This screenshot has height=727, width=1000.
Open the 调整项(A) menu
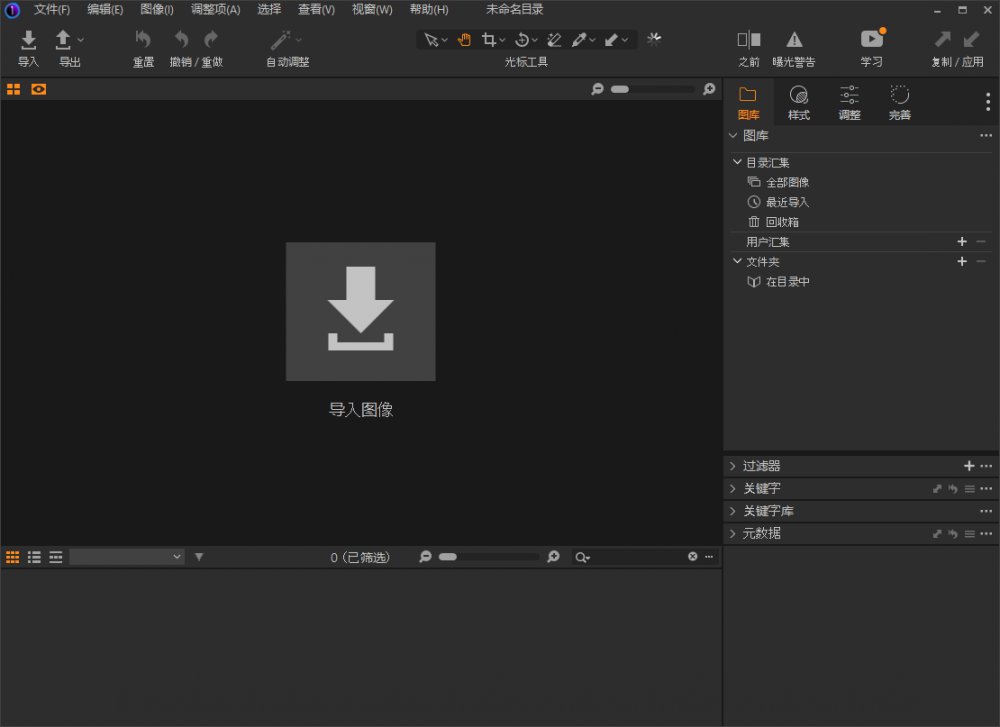tap(216, 9)
